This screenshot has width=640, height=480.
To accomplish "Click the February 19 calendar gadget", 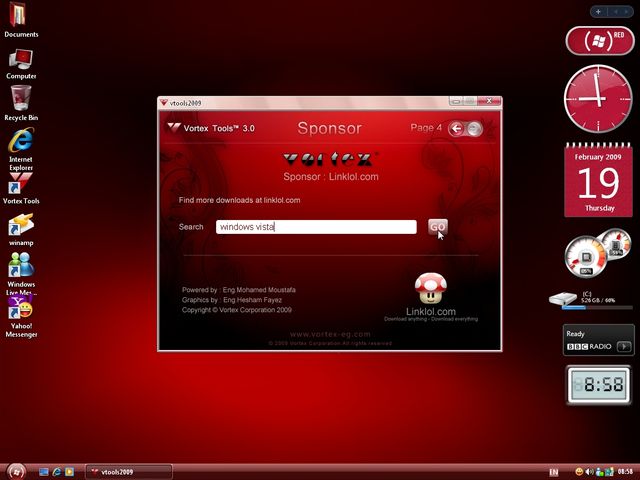I will click(599, 179).
